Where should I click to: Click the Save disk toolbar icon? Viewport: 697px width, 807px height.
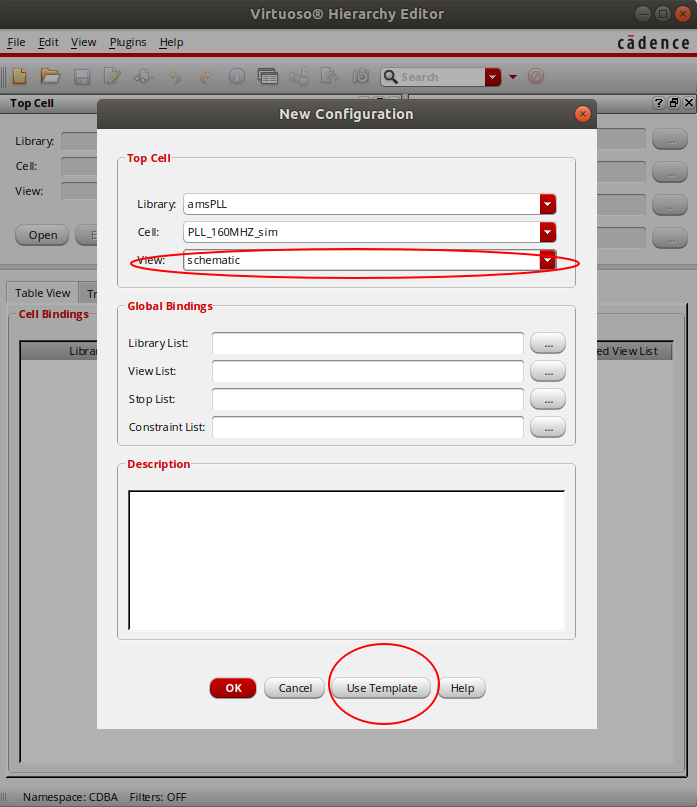click(x=82, y=77)
